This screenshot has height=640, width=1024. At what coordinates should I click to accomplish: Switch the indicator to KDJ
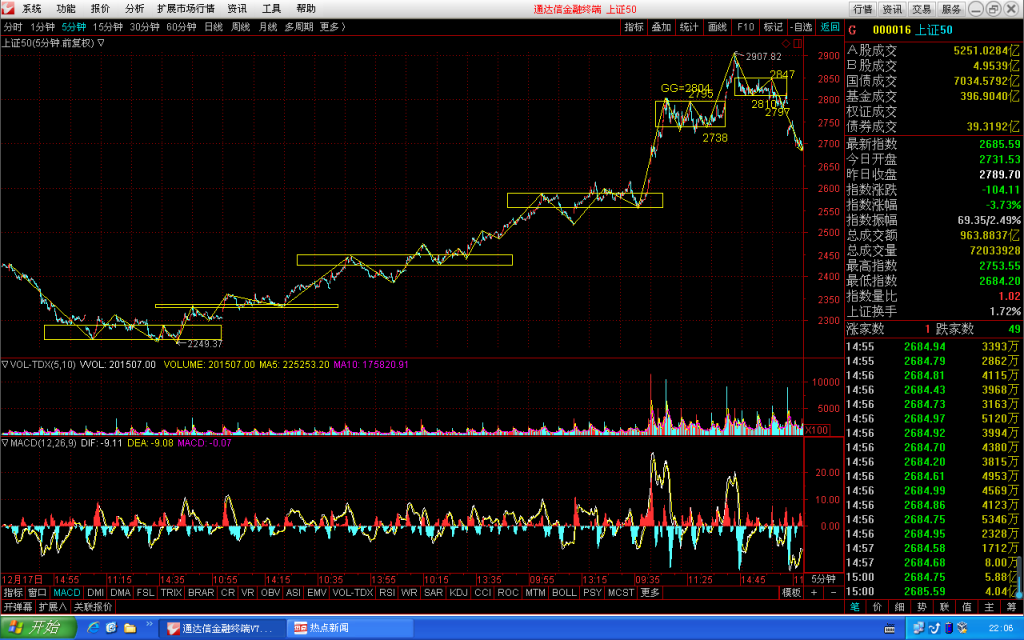click(458, 592)
